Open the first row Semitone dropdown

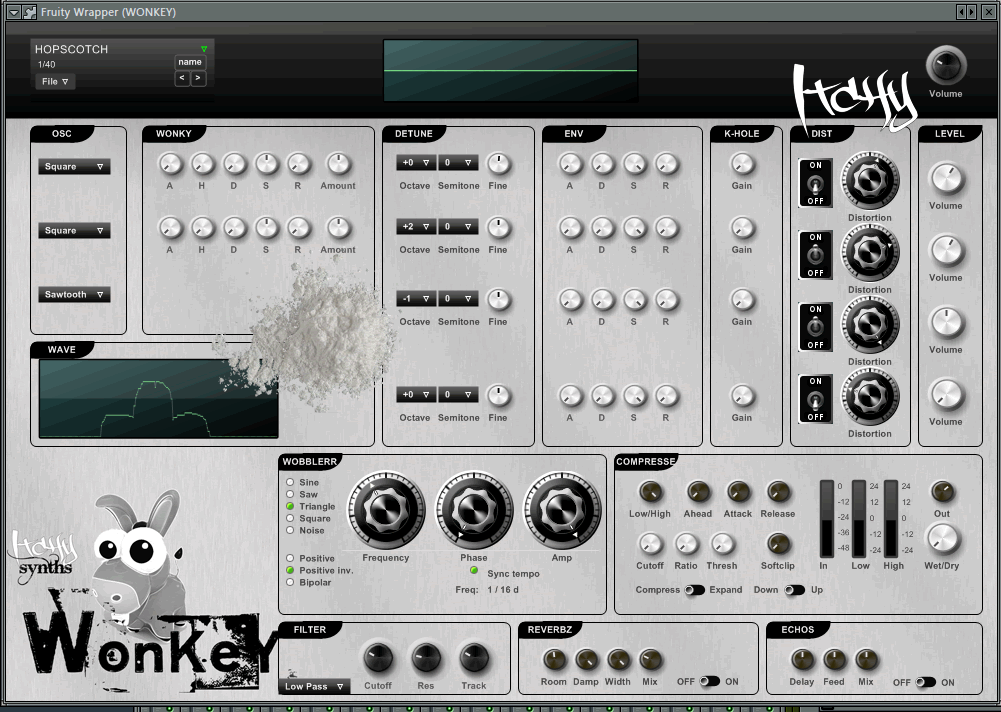pyautogui.click(x=458, y=163)
